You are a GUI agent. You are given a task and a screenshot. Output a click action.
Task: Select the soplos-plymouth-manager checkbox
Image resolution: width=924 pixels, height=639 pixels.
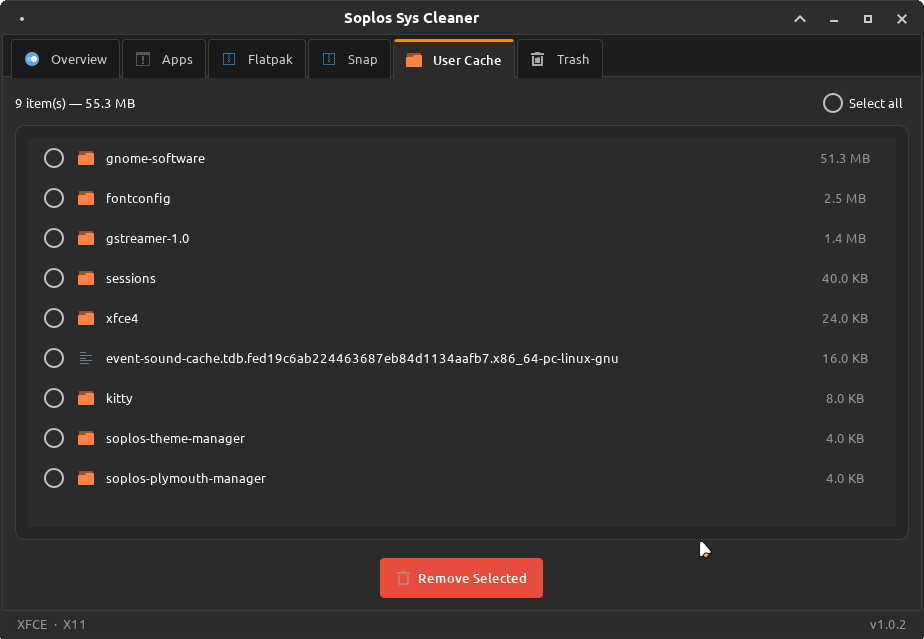tap(54, 478)
